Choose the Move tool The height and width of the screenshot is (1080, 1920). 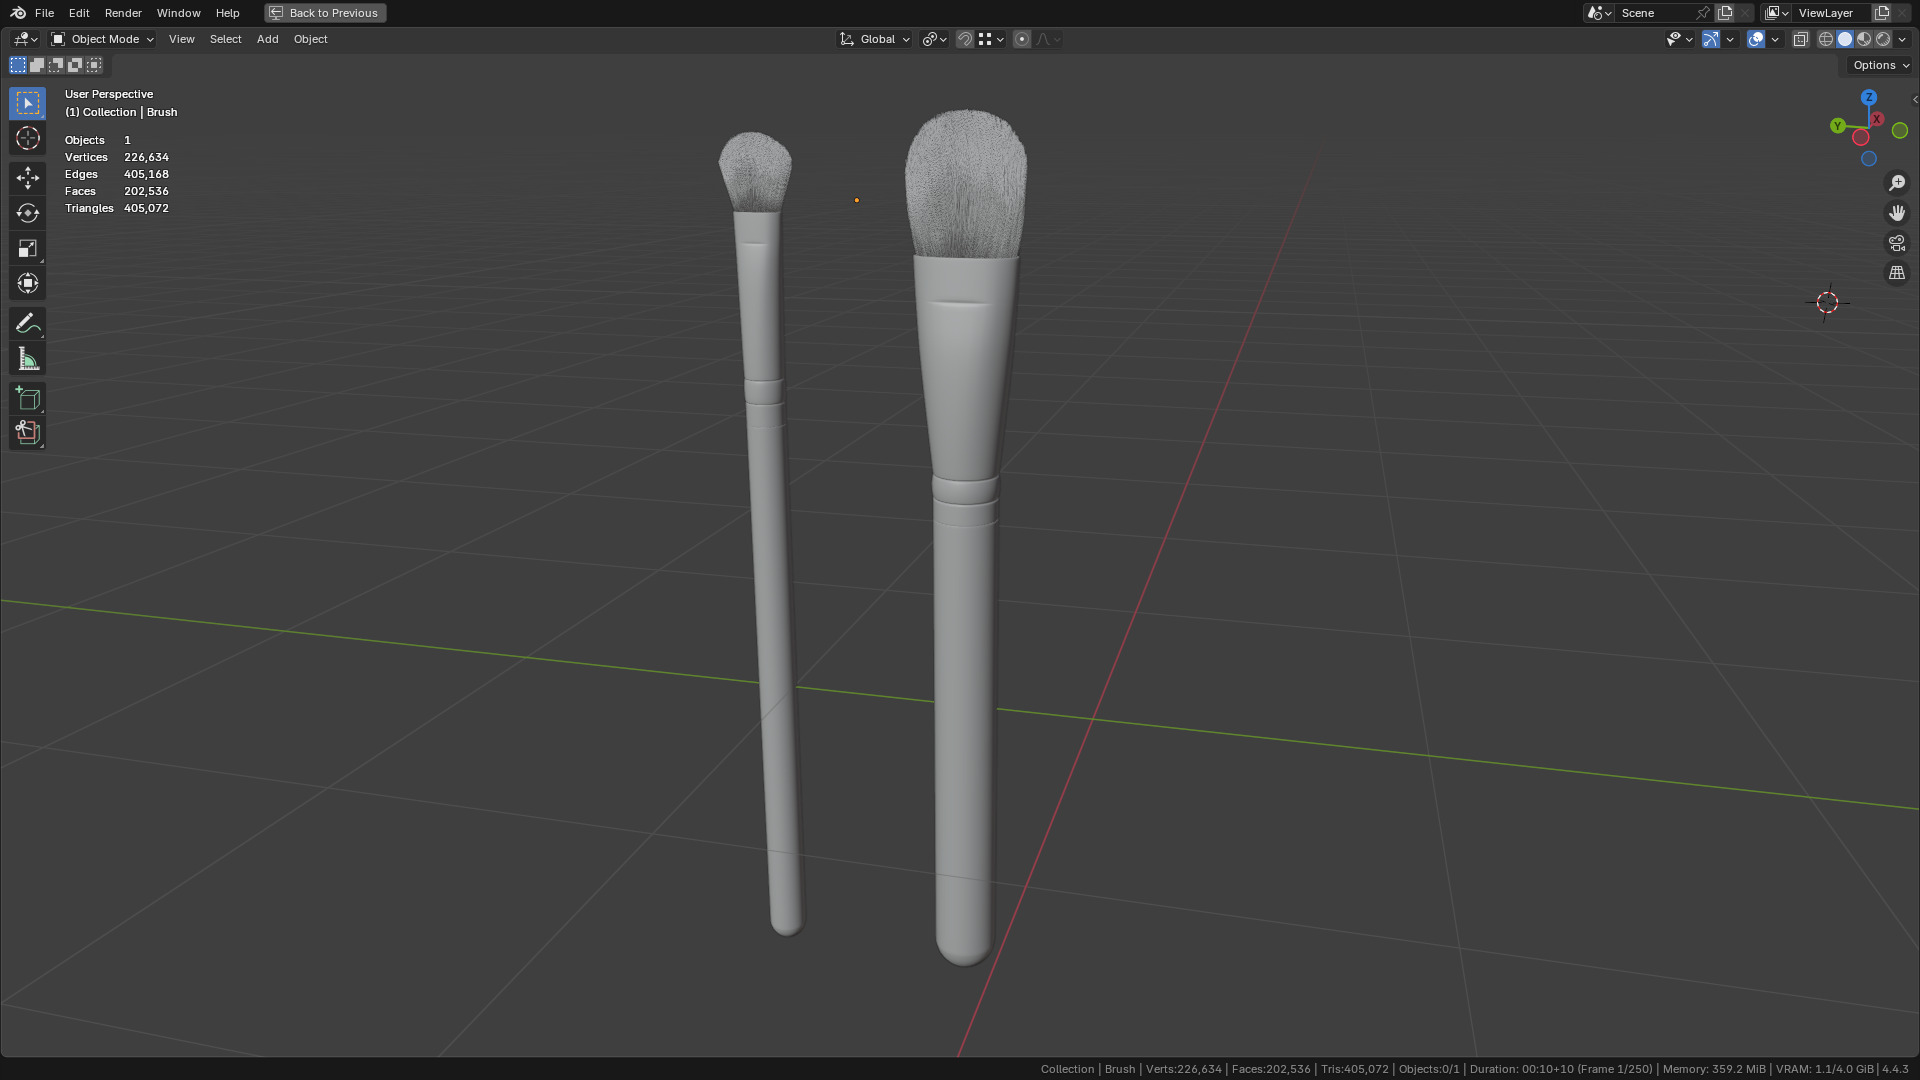click(27, 178)
